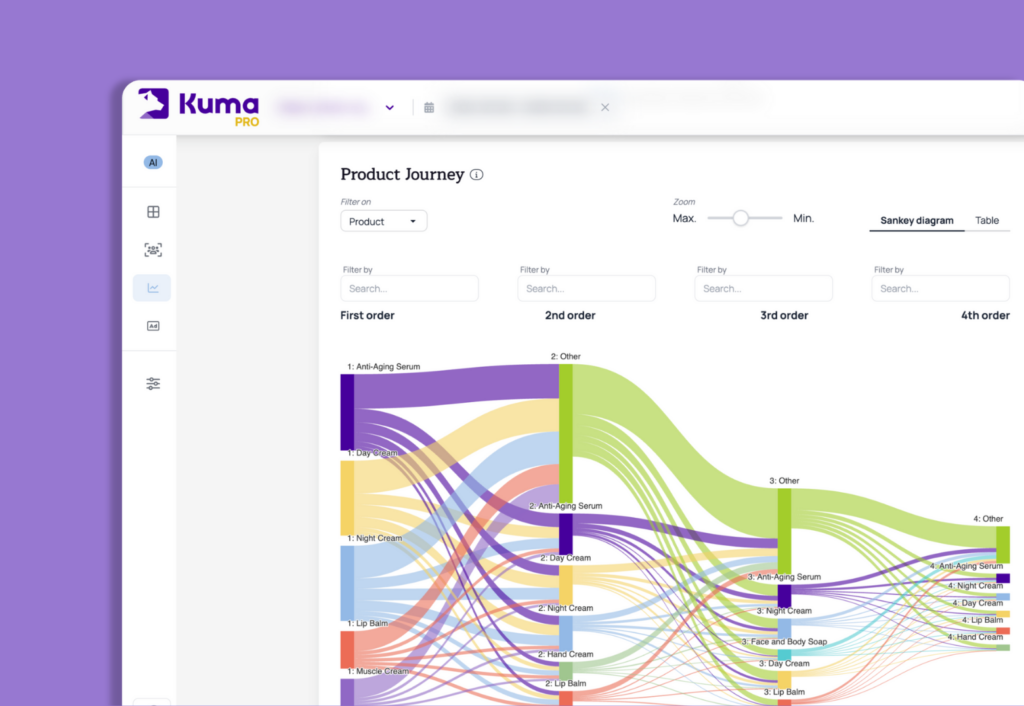The image size is (1024, 706).
Task: Focus the 2nd order search field
Action: [x=586, y=289]
